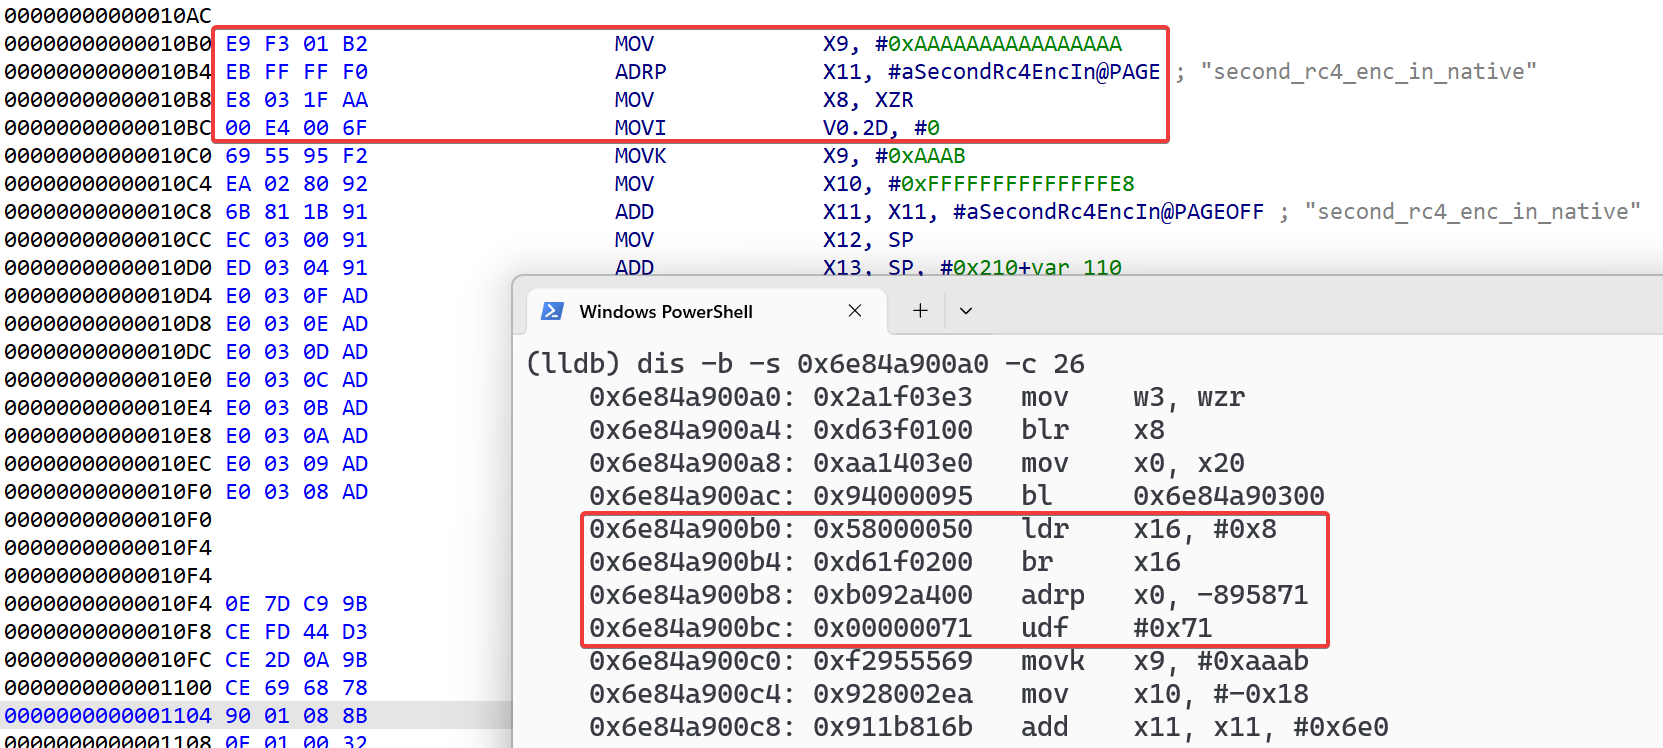Click the #0xFFFFFFFFFFFFFFE8 immediate operand
This screenshot has height=748, width=1663.
pos(1004,184)
